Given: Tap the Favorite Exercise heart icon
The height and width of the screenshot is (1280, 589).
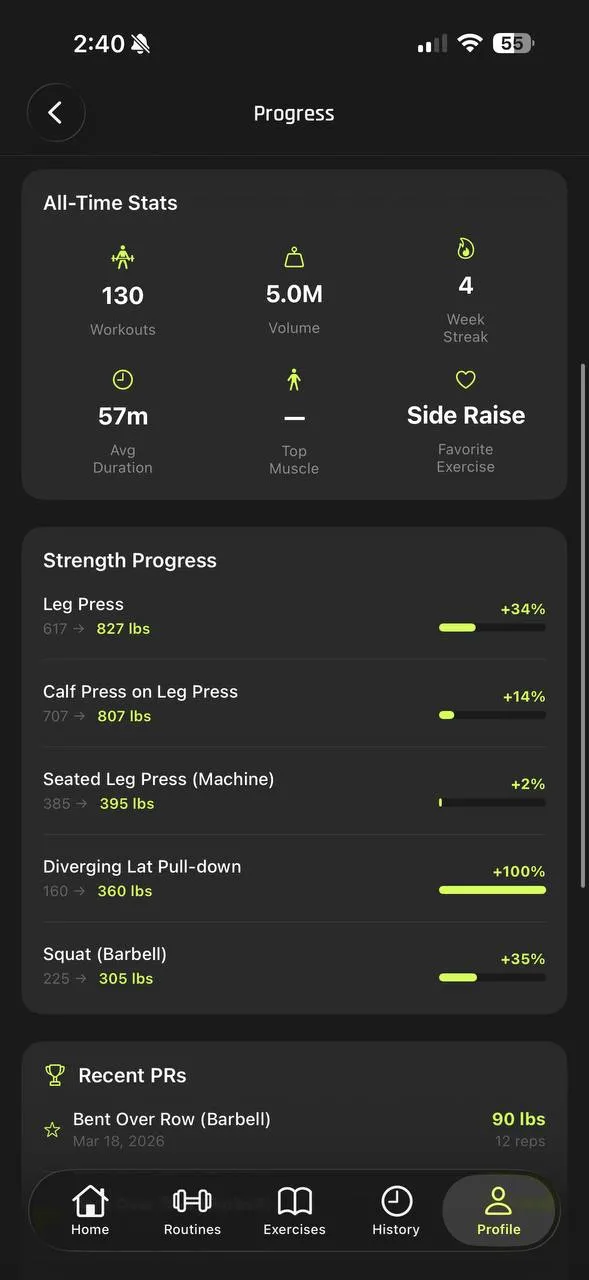Looking at the screenshot, I should (x=465, y=379).
